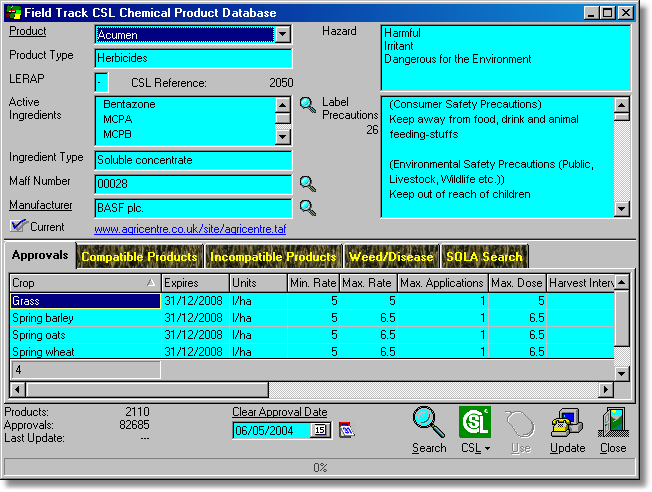Click the Close door icon

(x=613, y=422)
